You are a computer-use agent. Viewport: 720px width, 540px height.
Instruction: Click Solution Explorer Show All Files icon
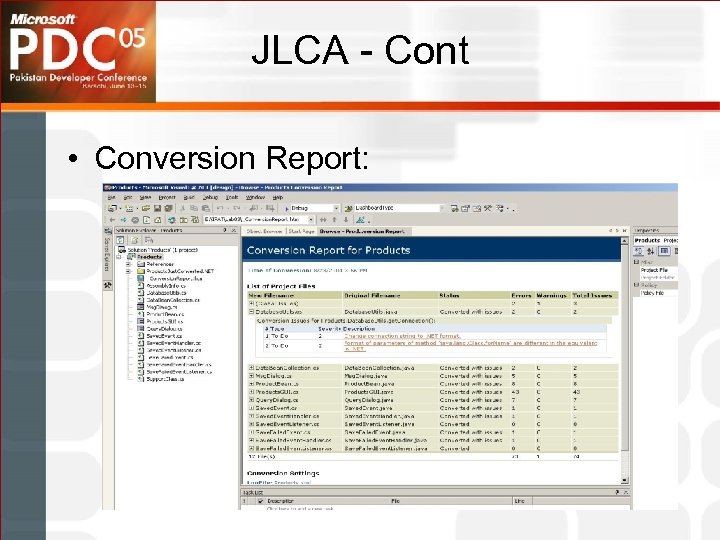135,240
